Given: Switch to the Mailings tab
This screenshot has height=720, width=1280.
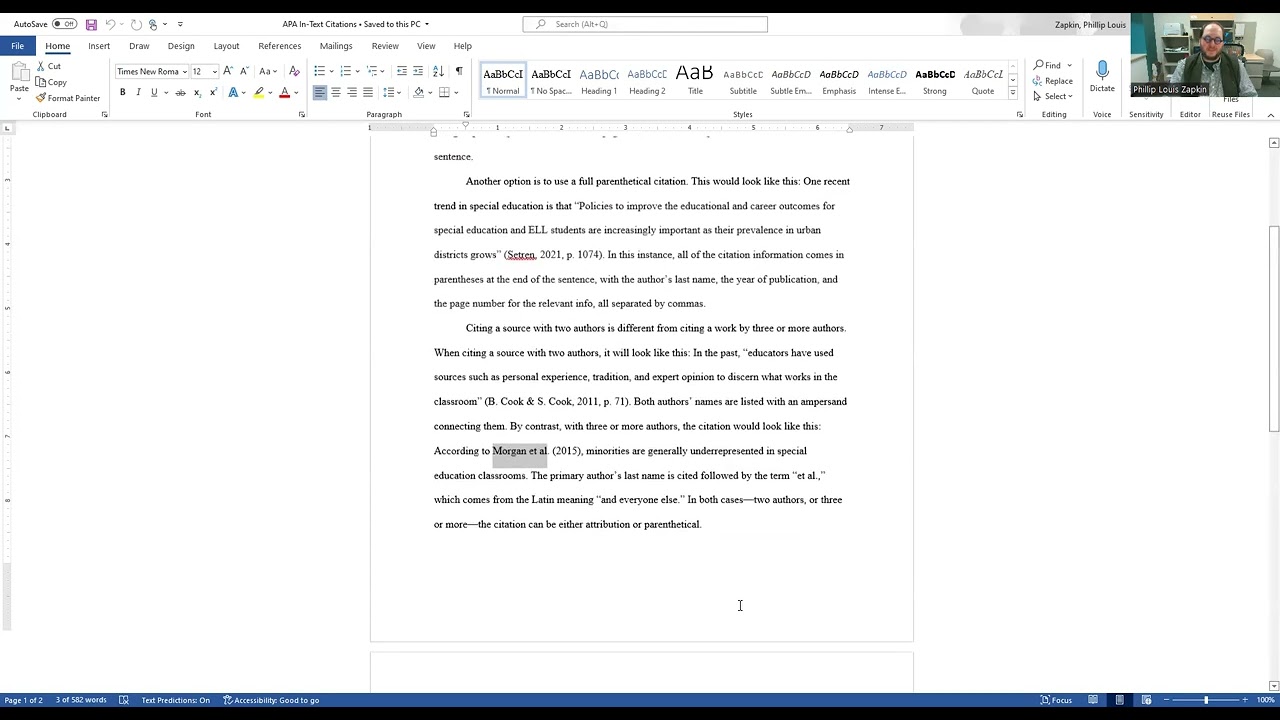Looking at the screenshot, I should click(336, 46).
